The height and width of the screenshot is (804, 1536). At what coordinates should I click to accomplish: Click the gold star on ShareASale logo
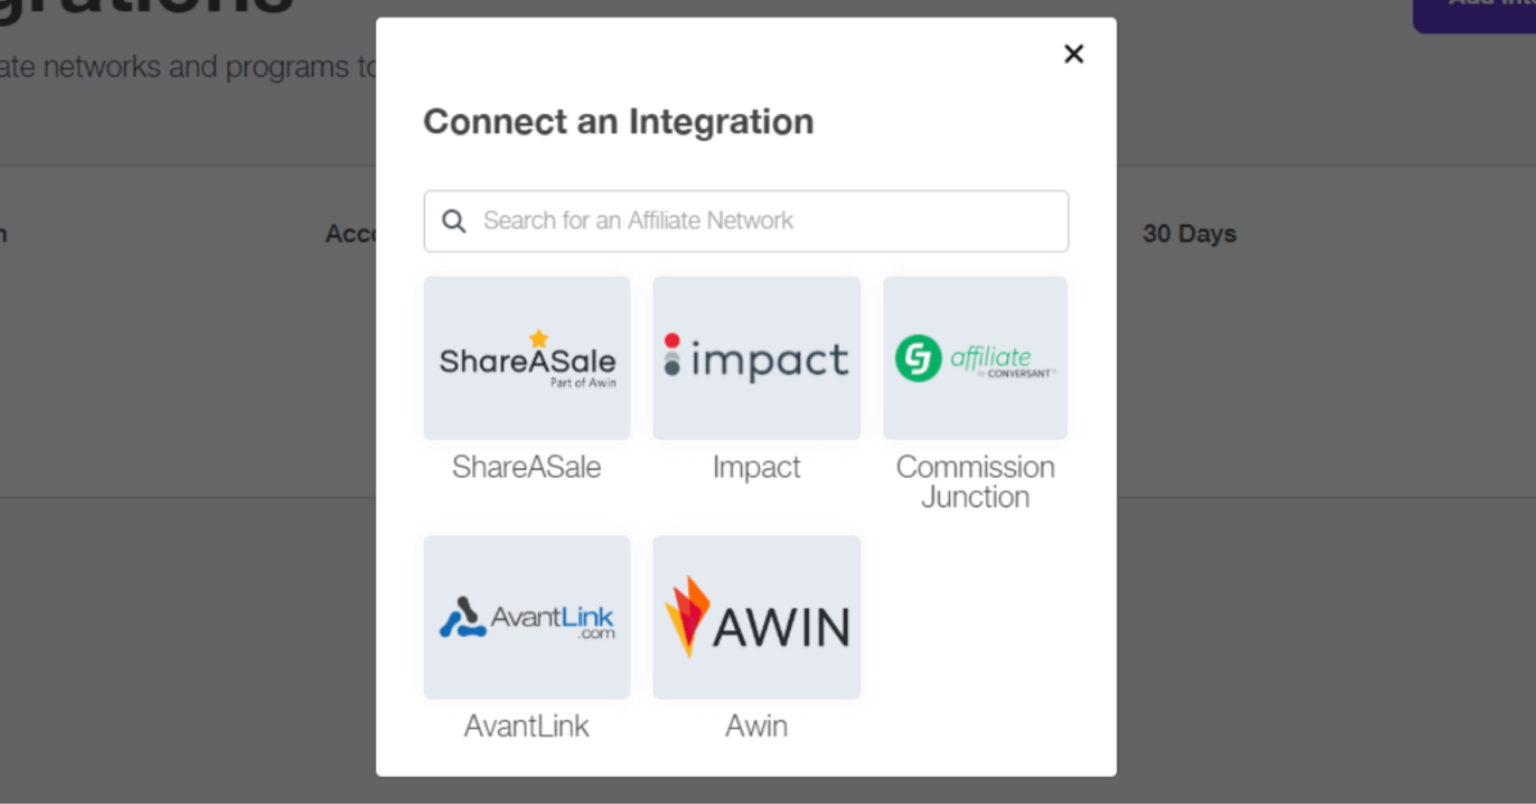tap(539, 338)
